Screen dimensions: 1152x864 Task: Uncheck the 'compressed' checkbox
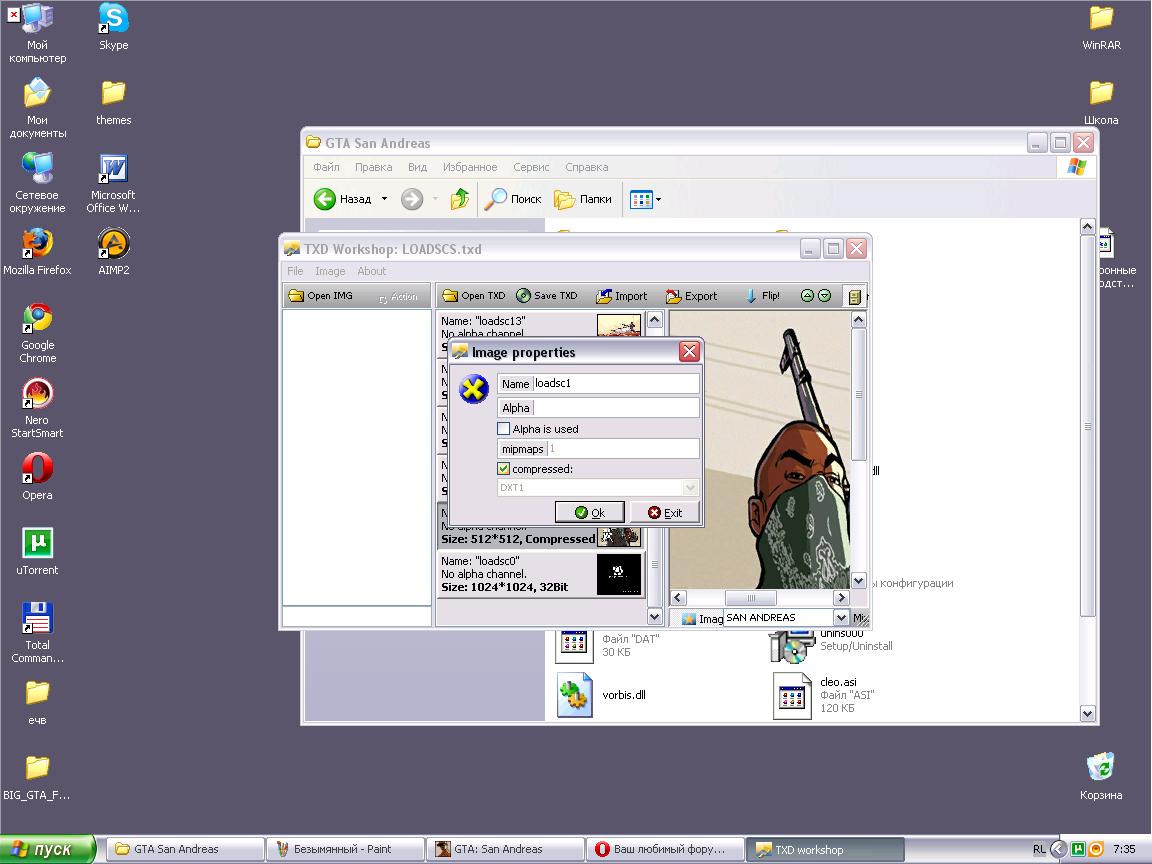coord(504,469)
